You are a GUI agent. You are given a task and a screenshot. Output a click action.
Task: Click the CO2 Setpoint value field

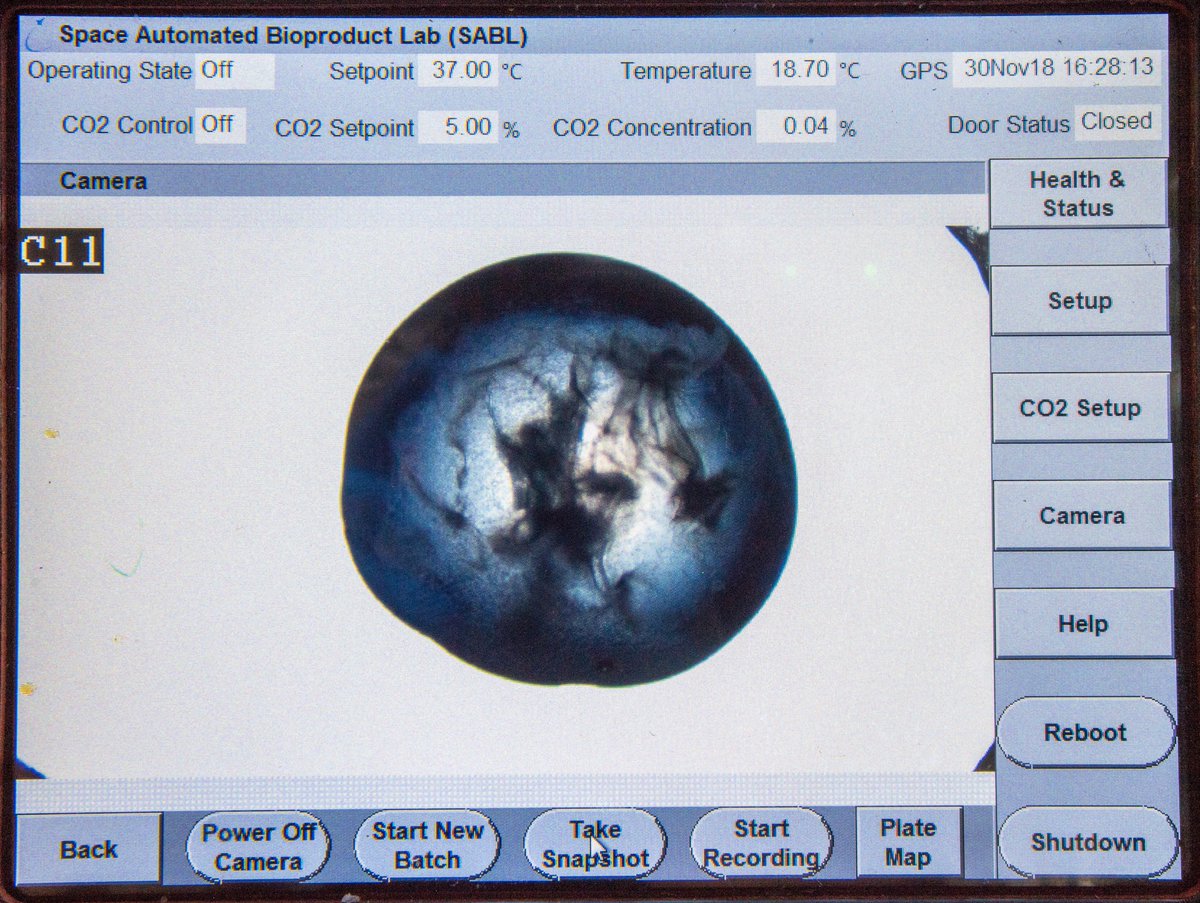[x=457, y=127]
